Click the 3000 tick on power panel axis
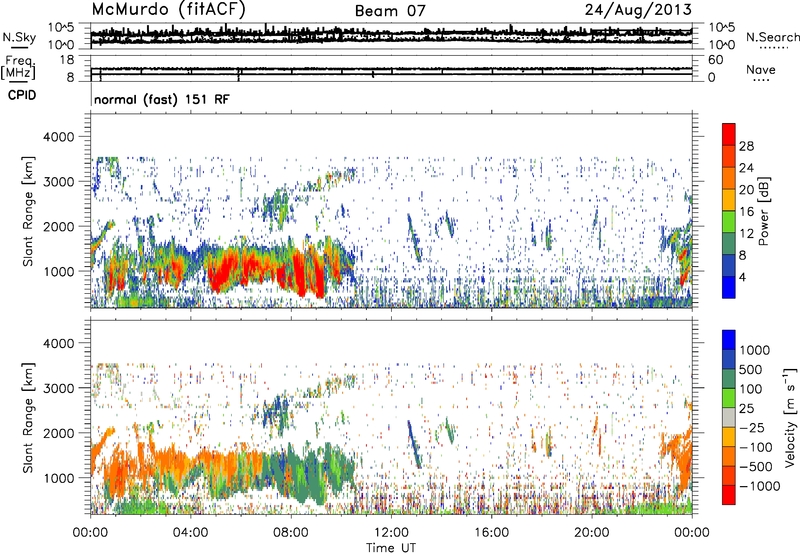Image resolution: width=800 pixels, height=554 pixels. pos(58,182)
